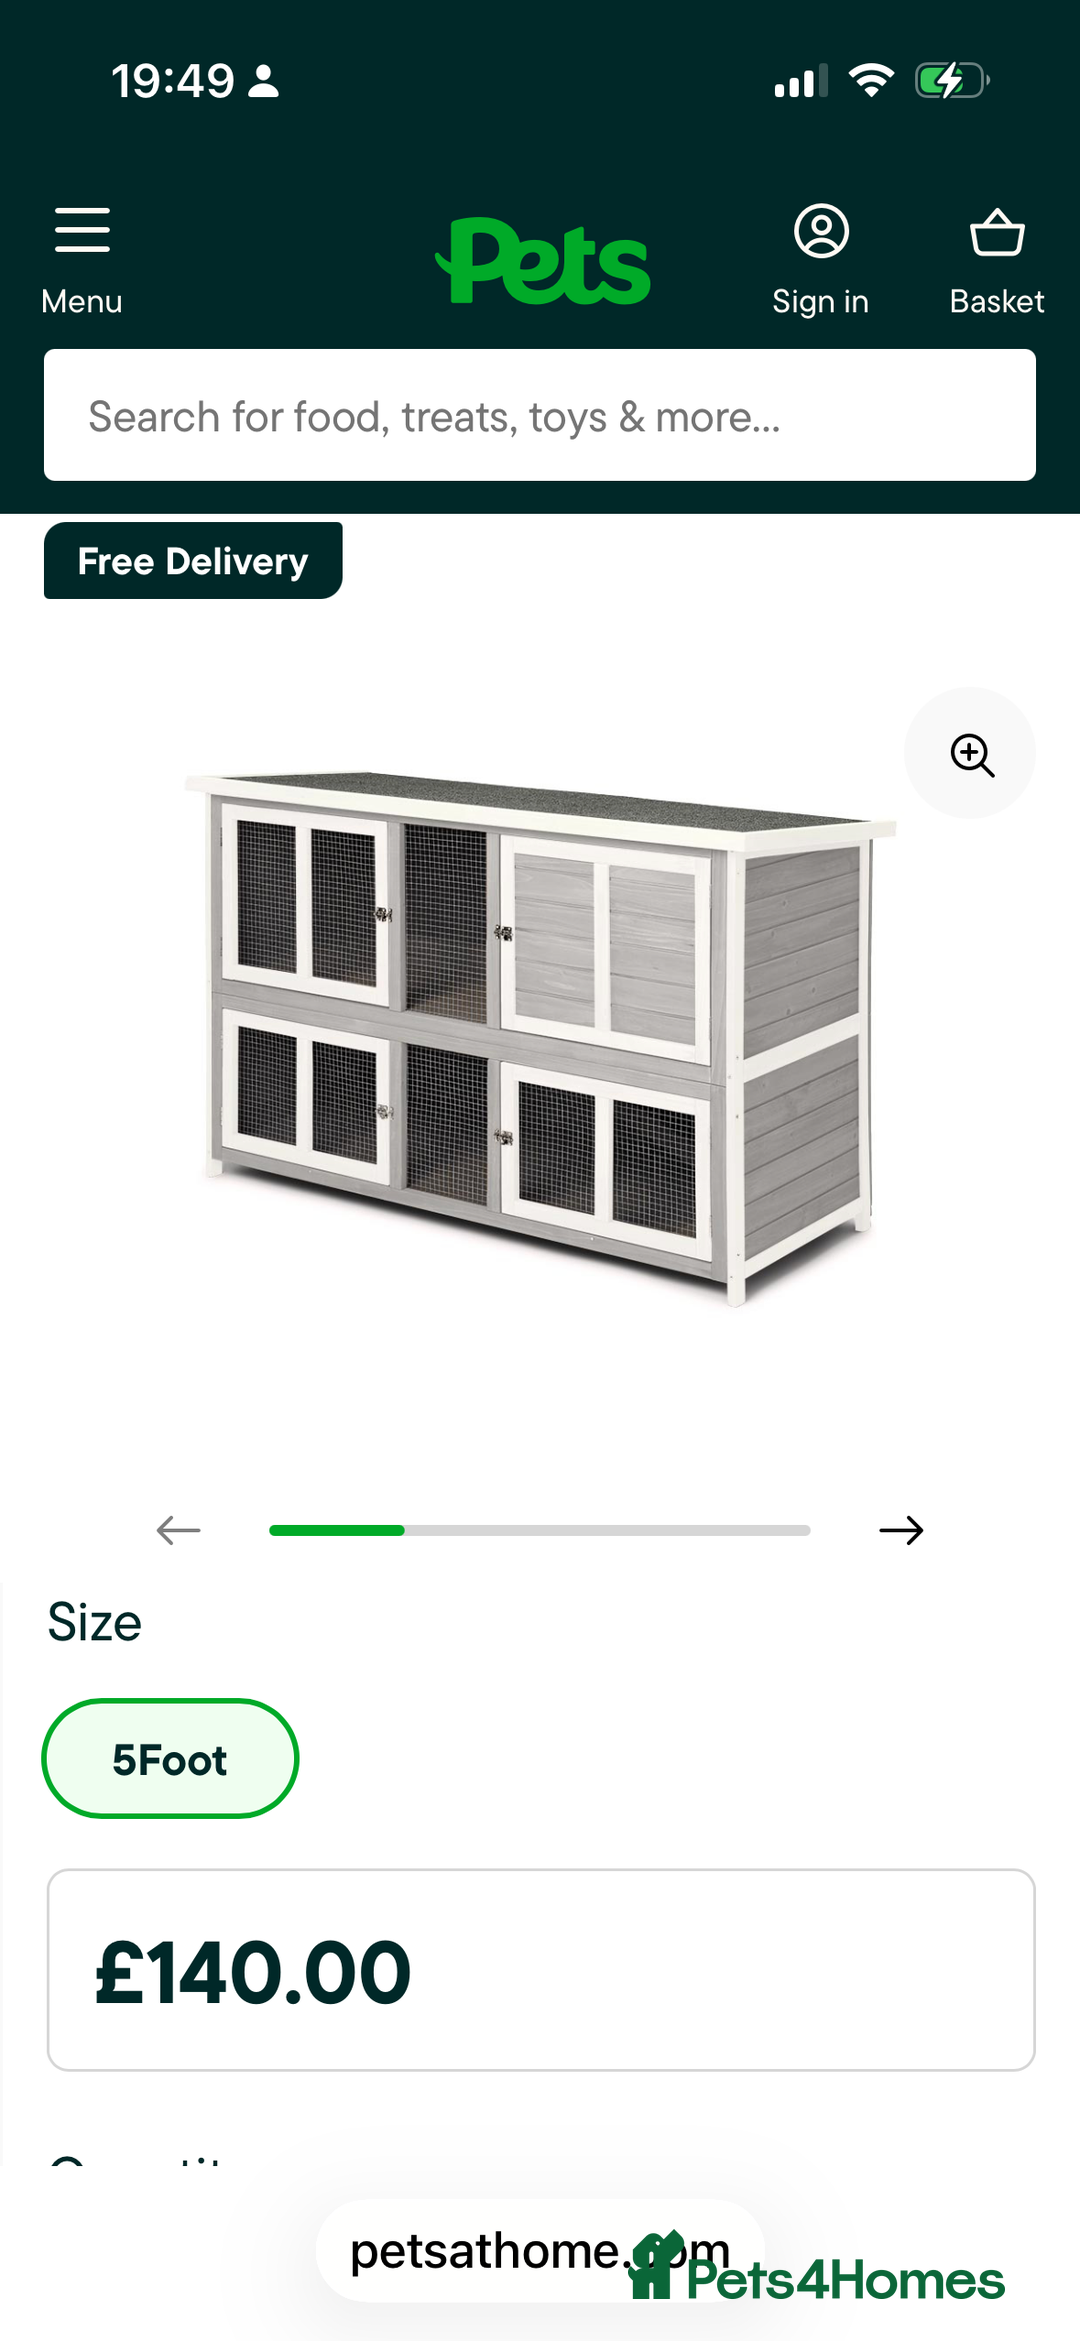This screenshot has width=1080, height=2341.
Task: Open the Basket icon
Action: point(997,232)
